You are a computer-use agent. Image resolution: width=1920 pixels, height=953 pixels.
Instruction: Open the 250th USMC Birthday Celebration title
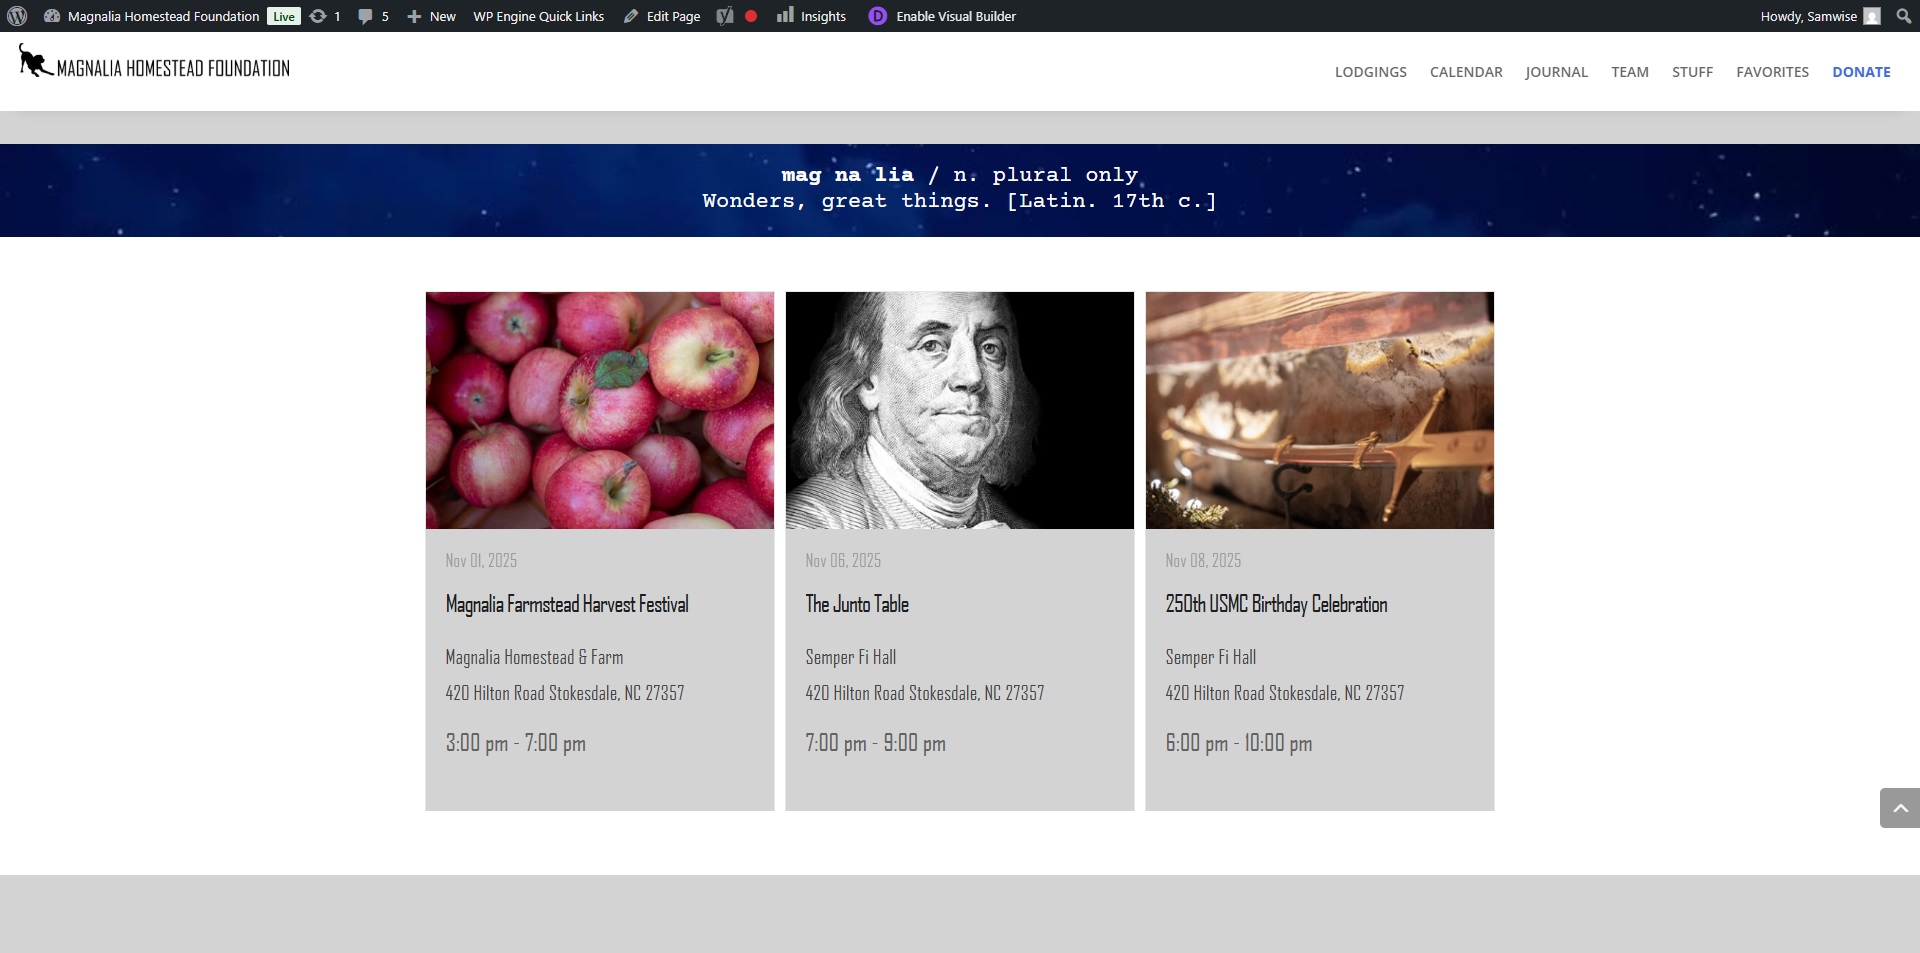(1276, 604)
